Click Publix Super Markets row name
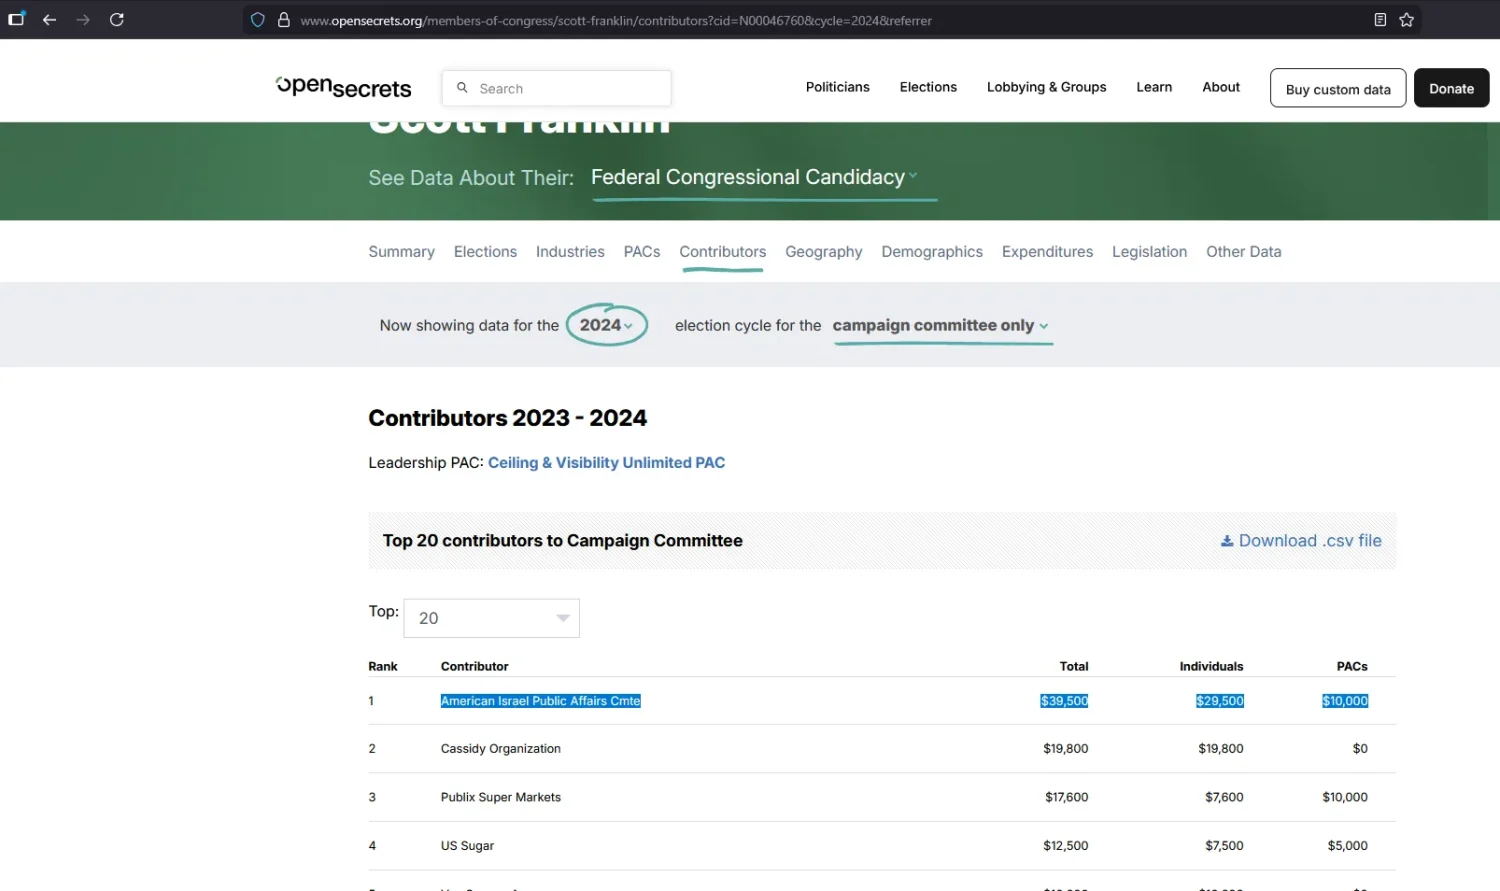The width and height of the screenshot is (1500, 891). pos(501,798)
